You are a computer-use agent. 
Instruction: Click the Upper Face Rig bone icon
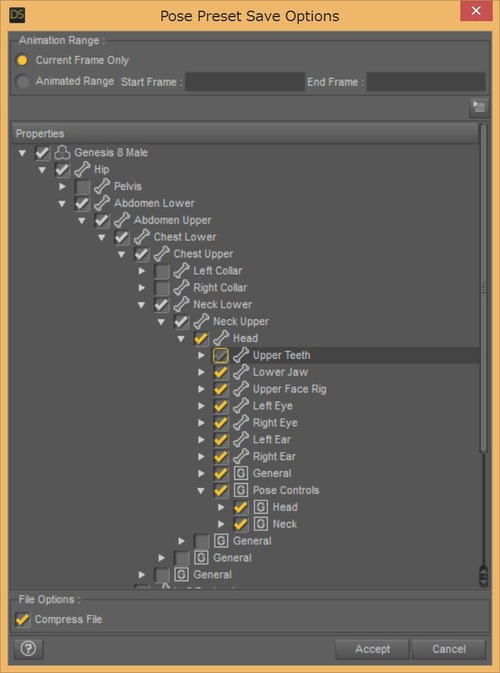click(x=241, y=389)
